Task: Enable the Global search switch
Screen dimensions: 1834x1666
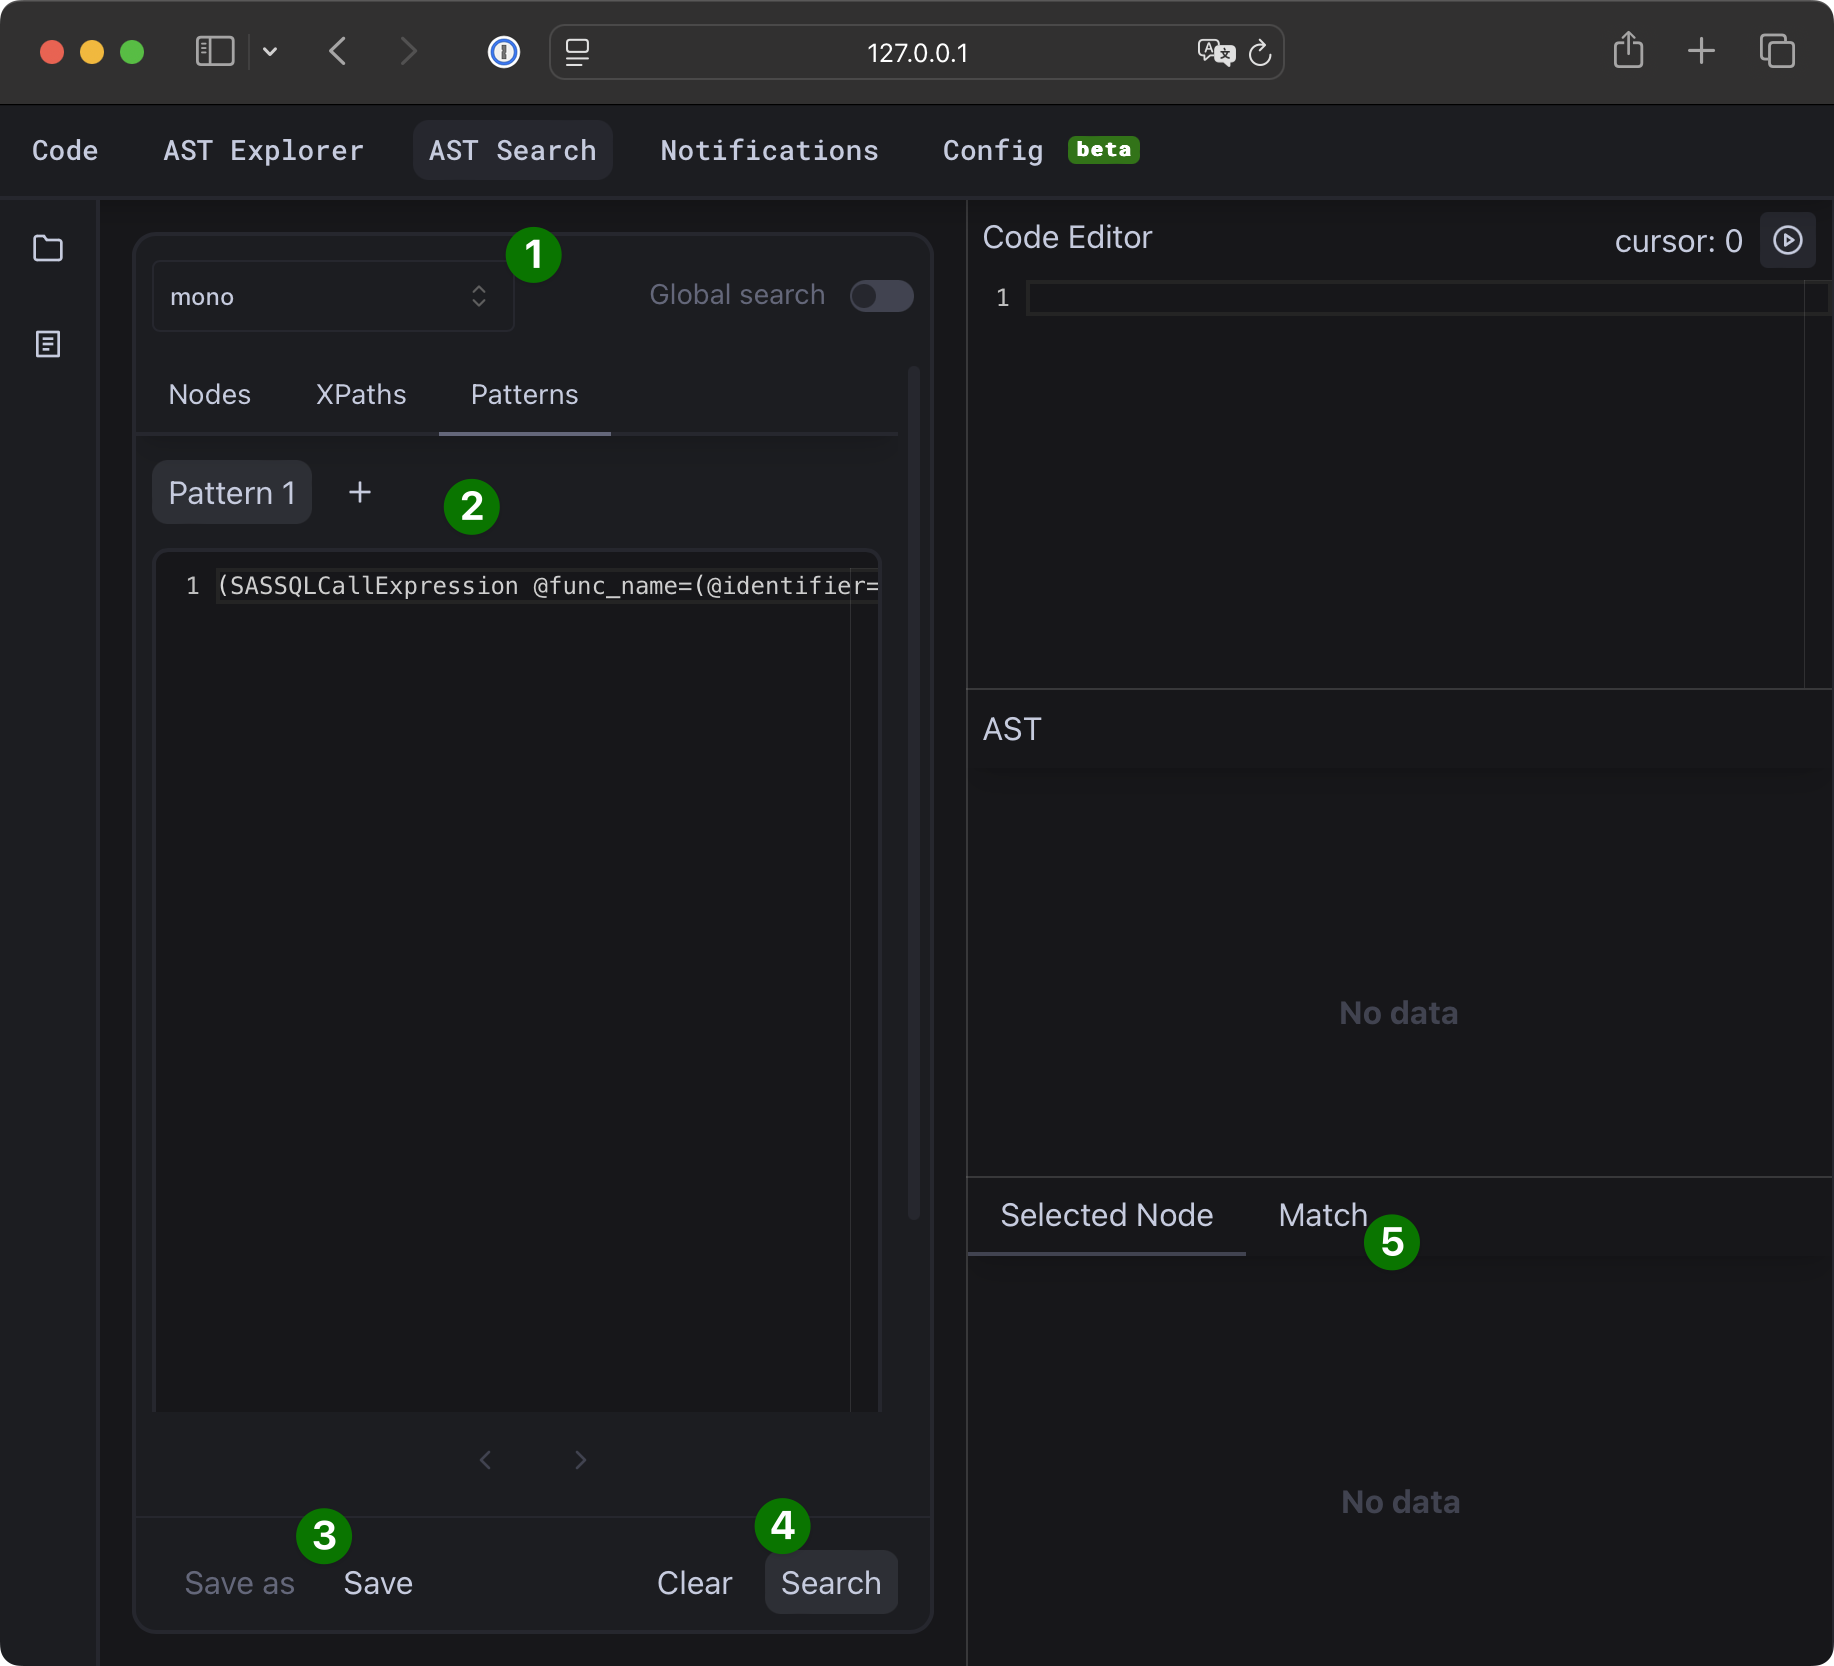Action: 881,296
